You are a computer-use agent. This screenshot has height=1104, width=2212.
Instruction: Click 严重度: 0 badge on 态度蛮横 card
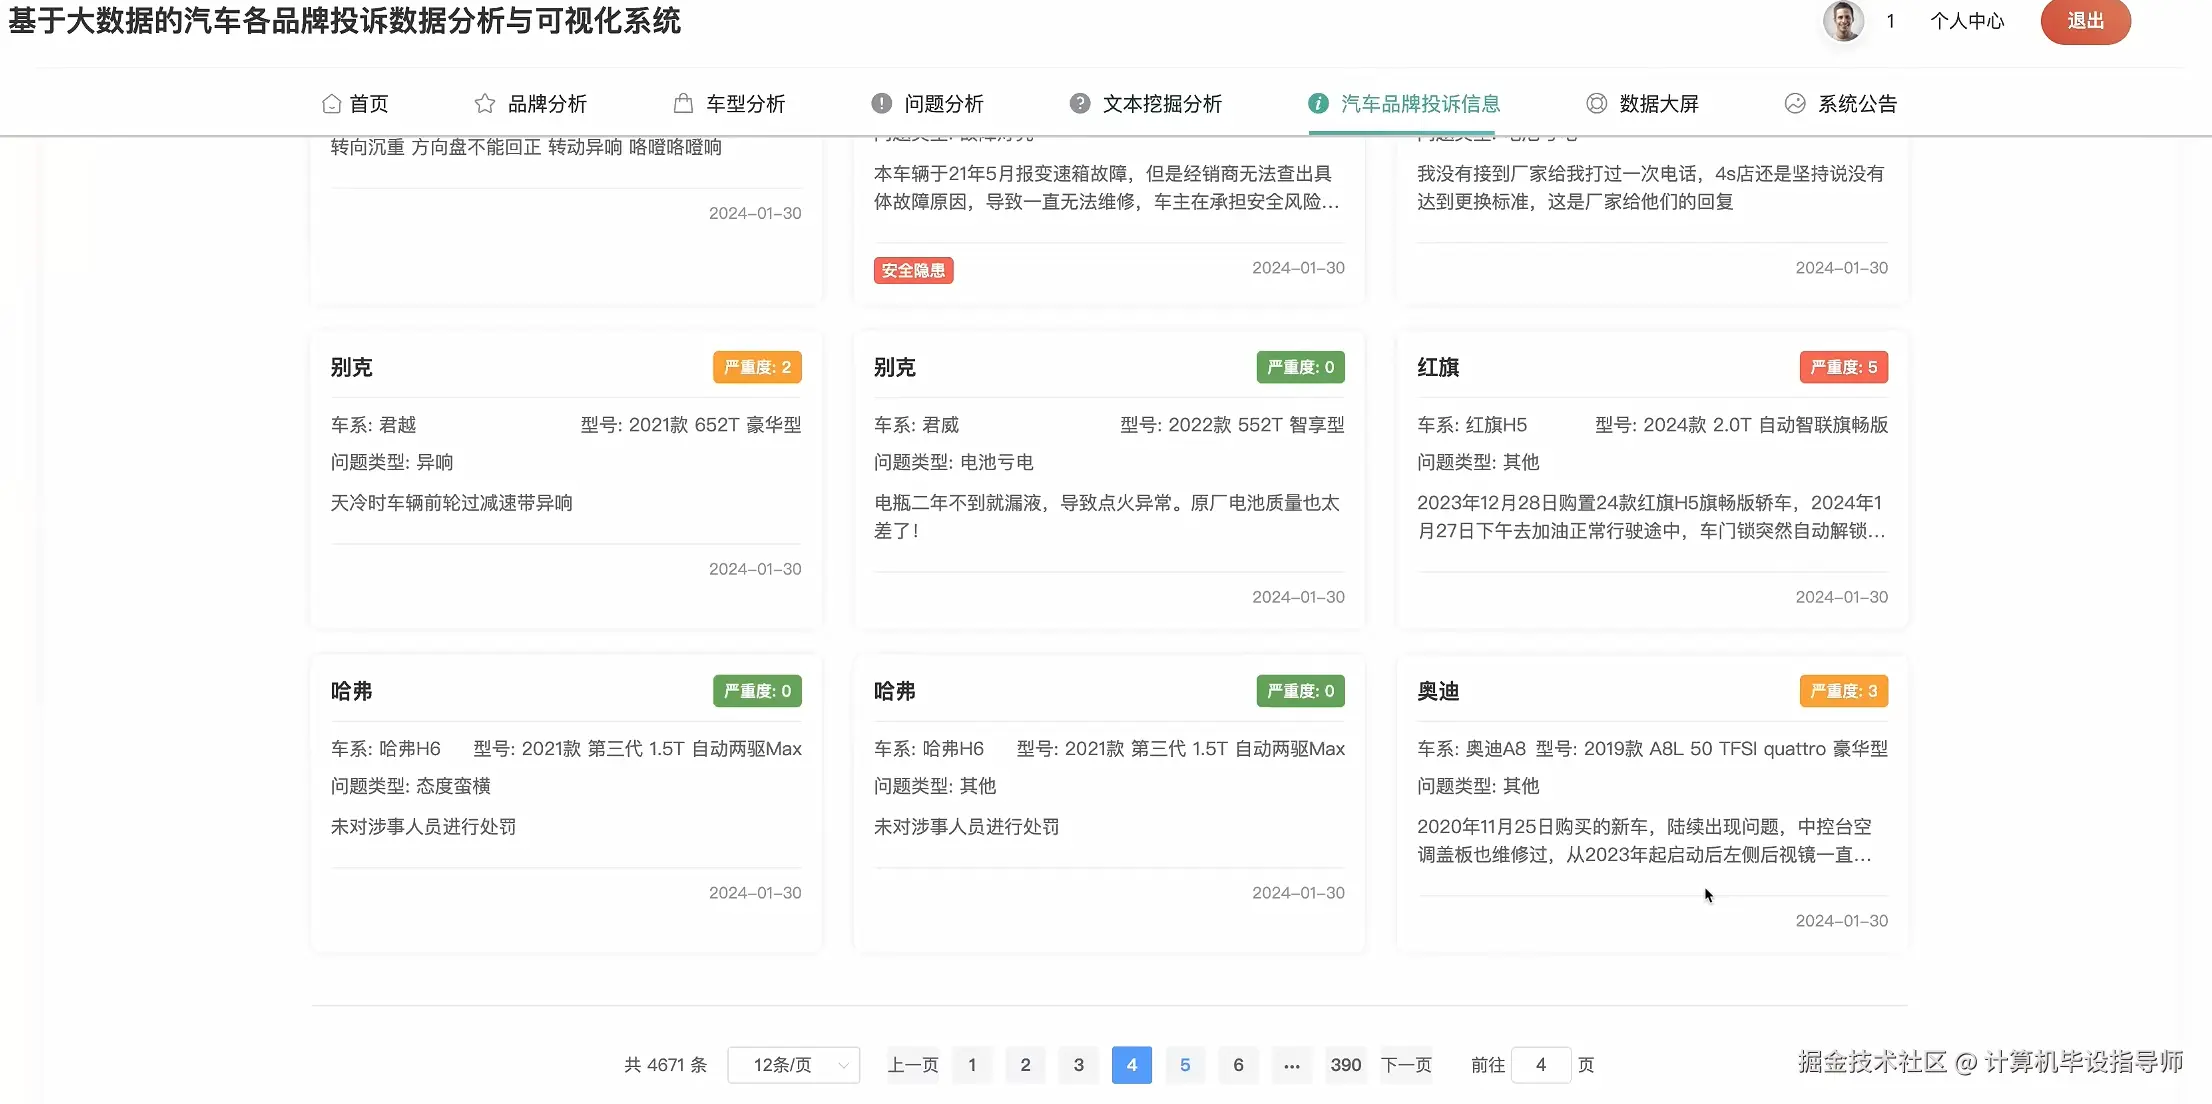(x=757, y=691)
